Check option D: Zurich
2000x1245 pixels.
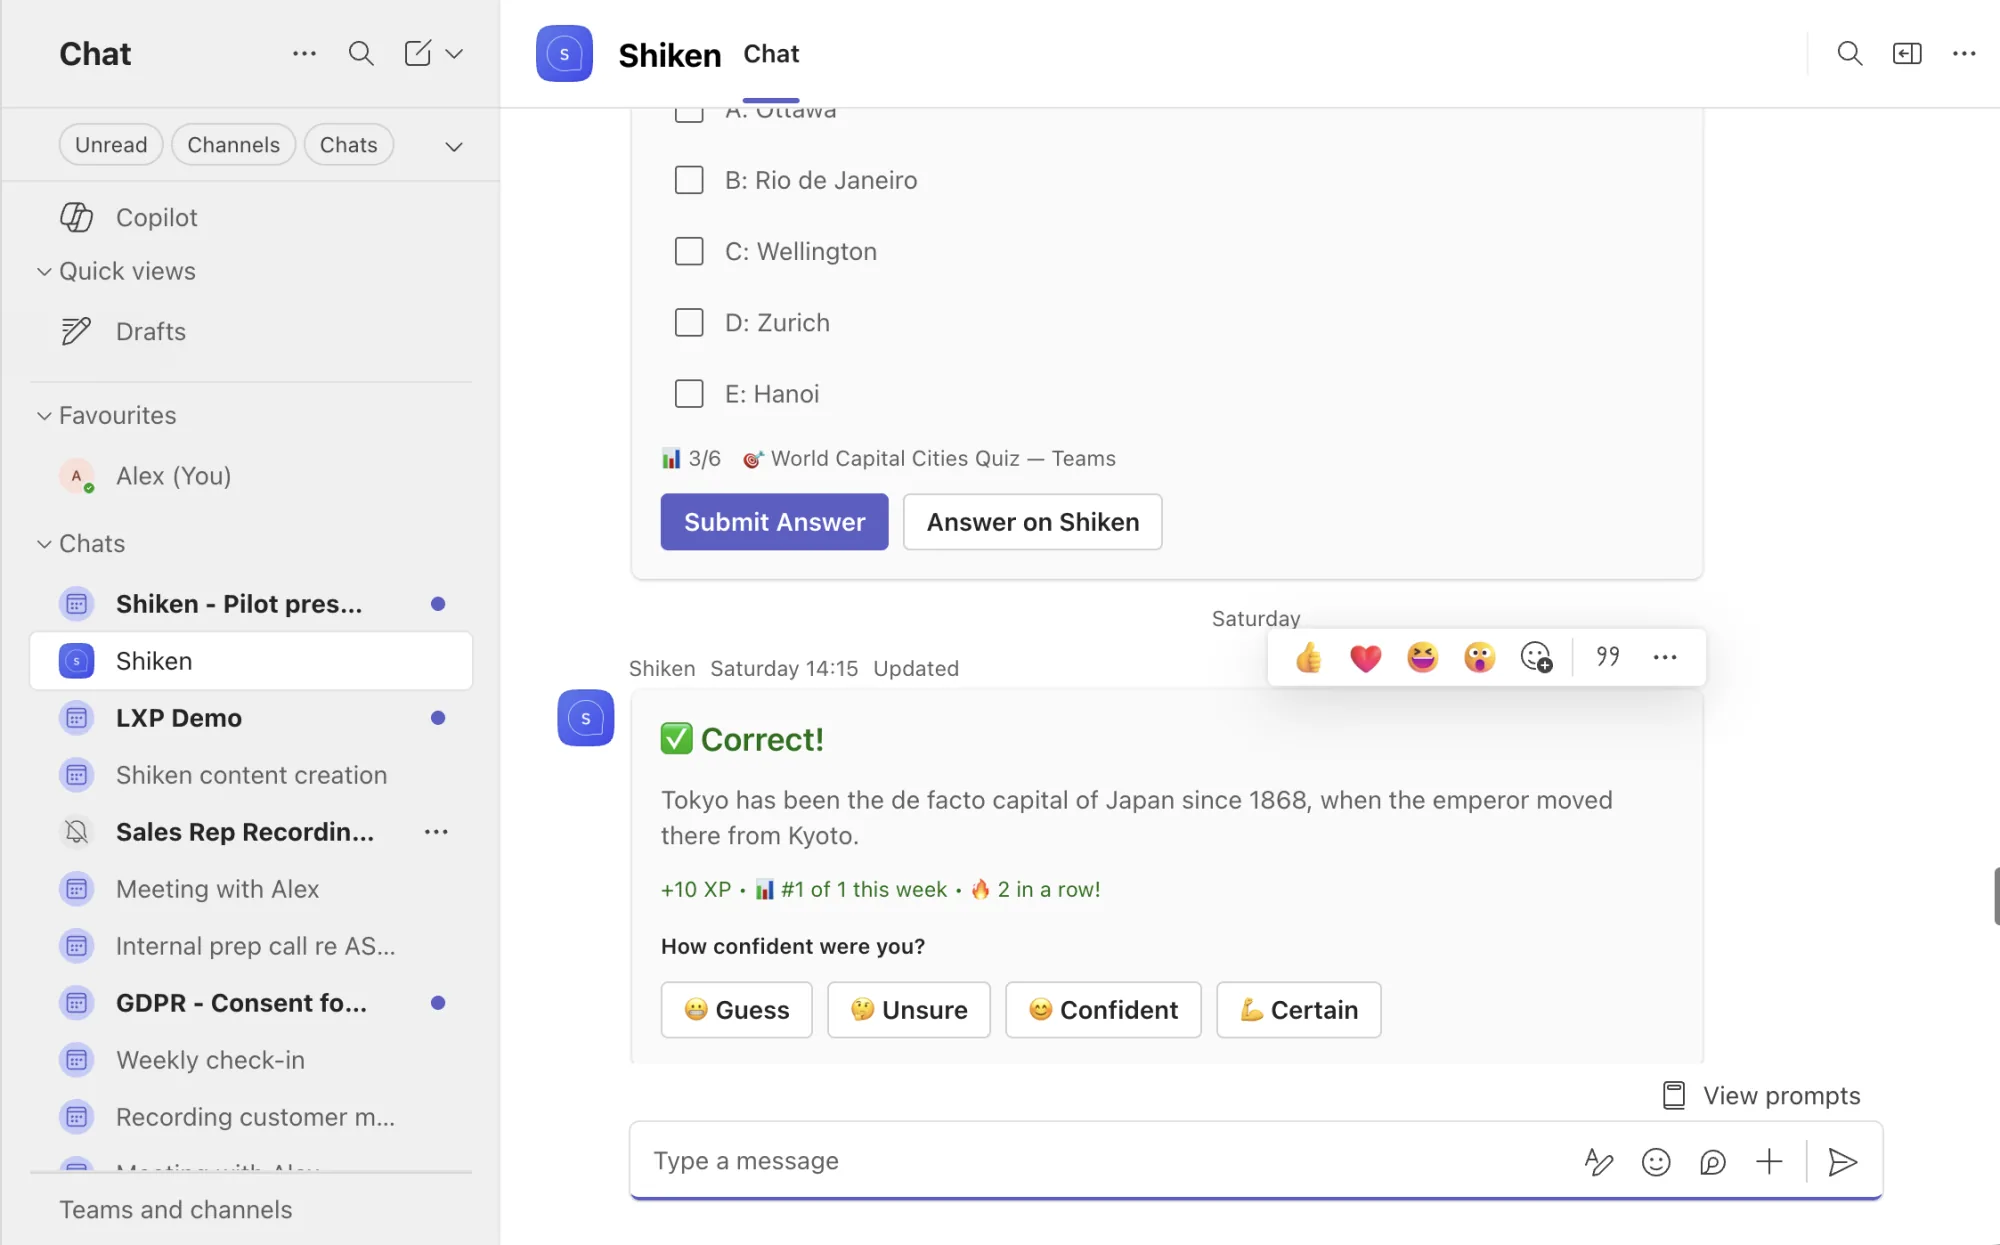[x=689, y=322]
